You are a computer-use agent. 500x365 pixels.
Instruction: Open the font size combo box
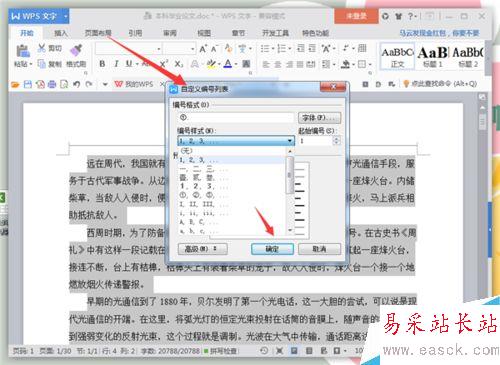point(179,49)
